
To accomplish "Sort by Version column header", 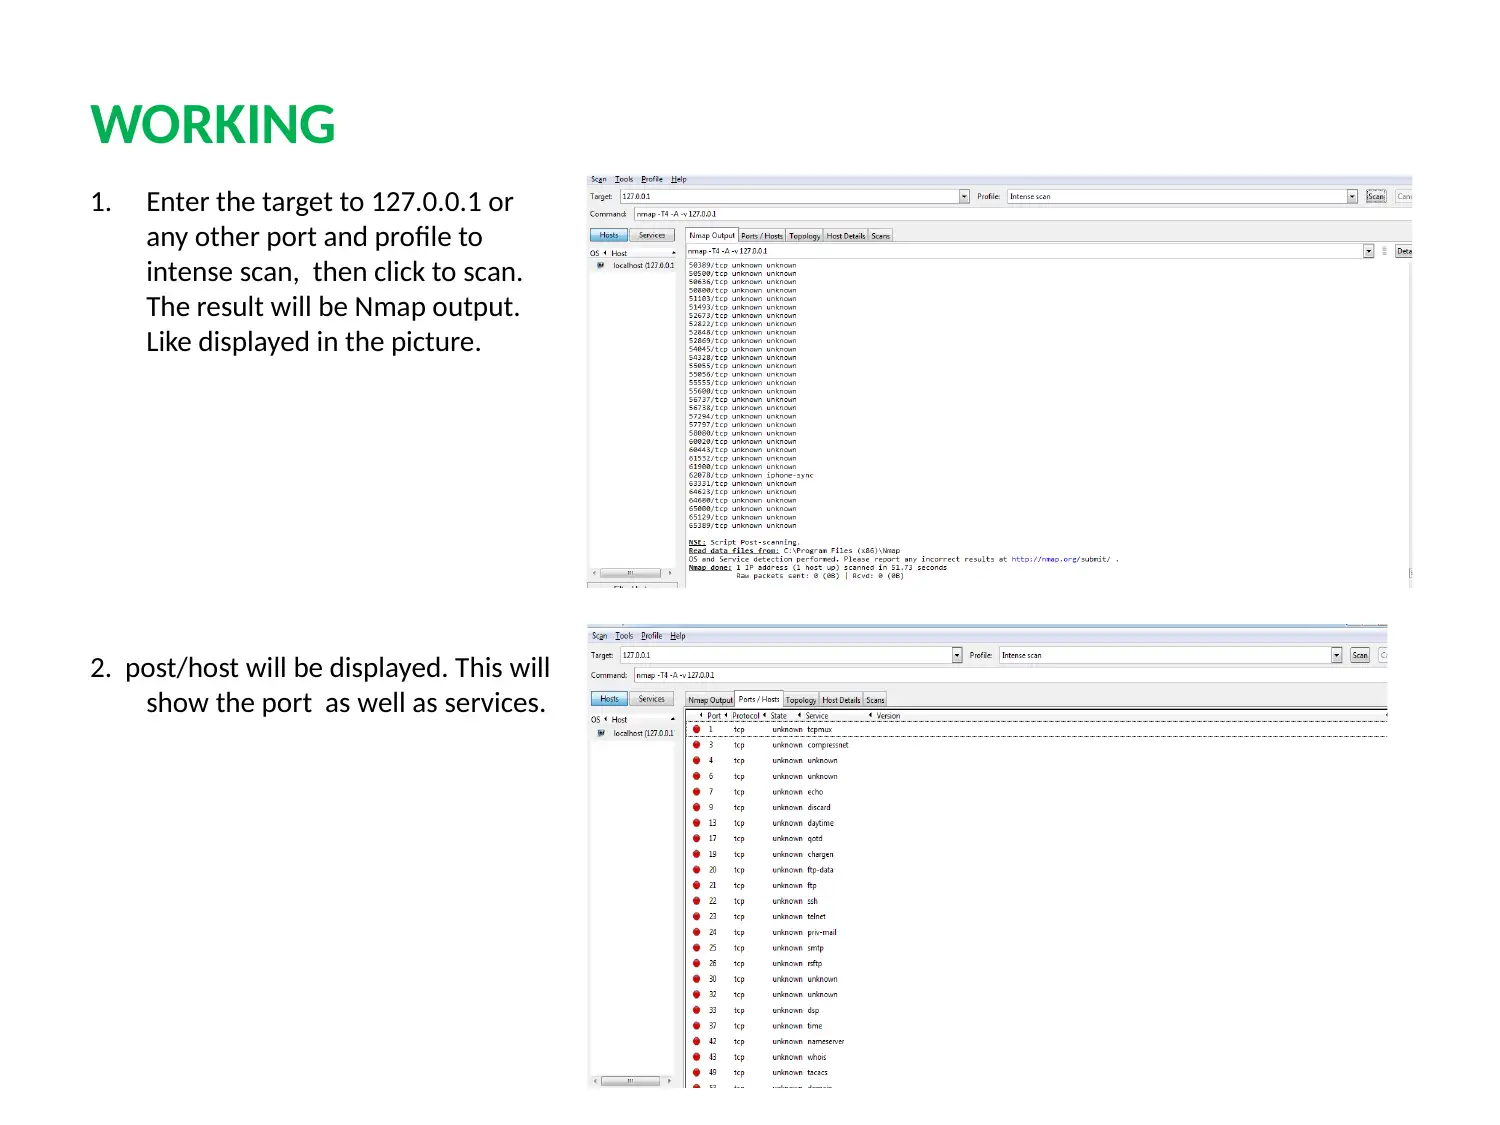I will click(x=888, y=716).
